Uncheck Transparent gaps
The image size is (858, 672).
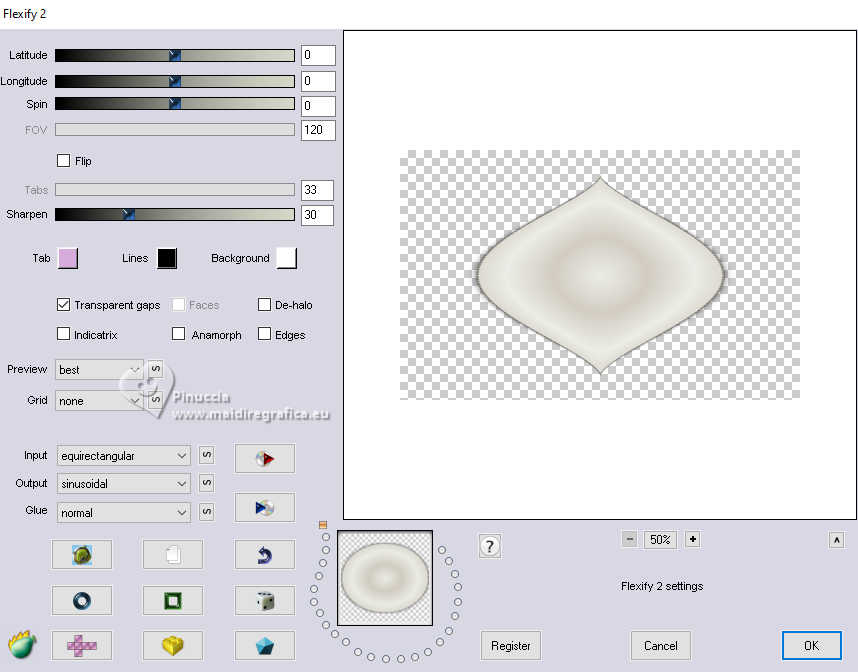pyautogui.click(x=63, y=304)
